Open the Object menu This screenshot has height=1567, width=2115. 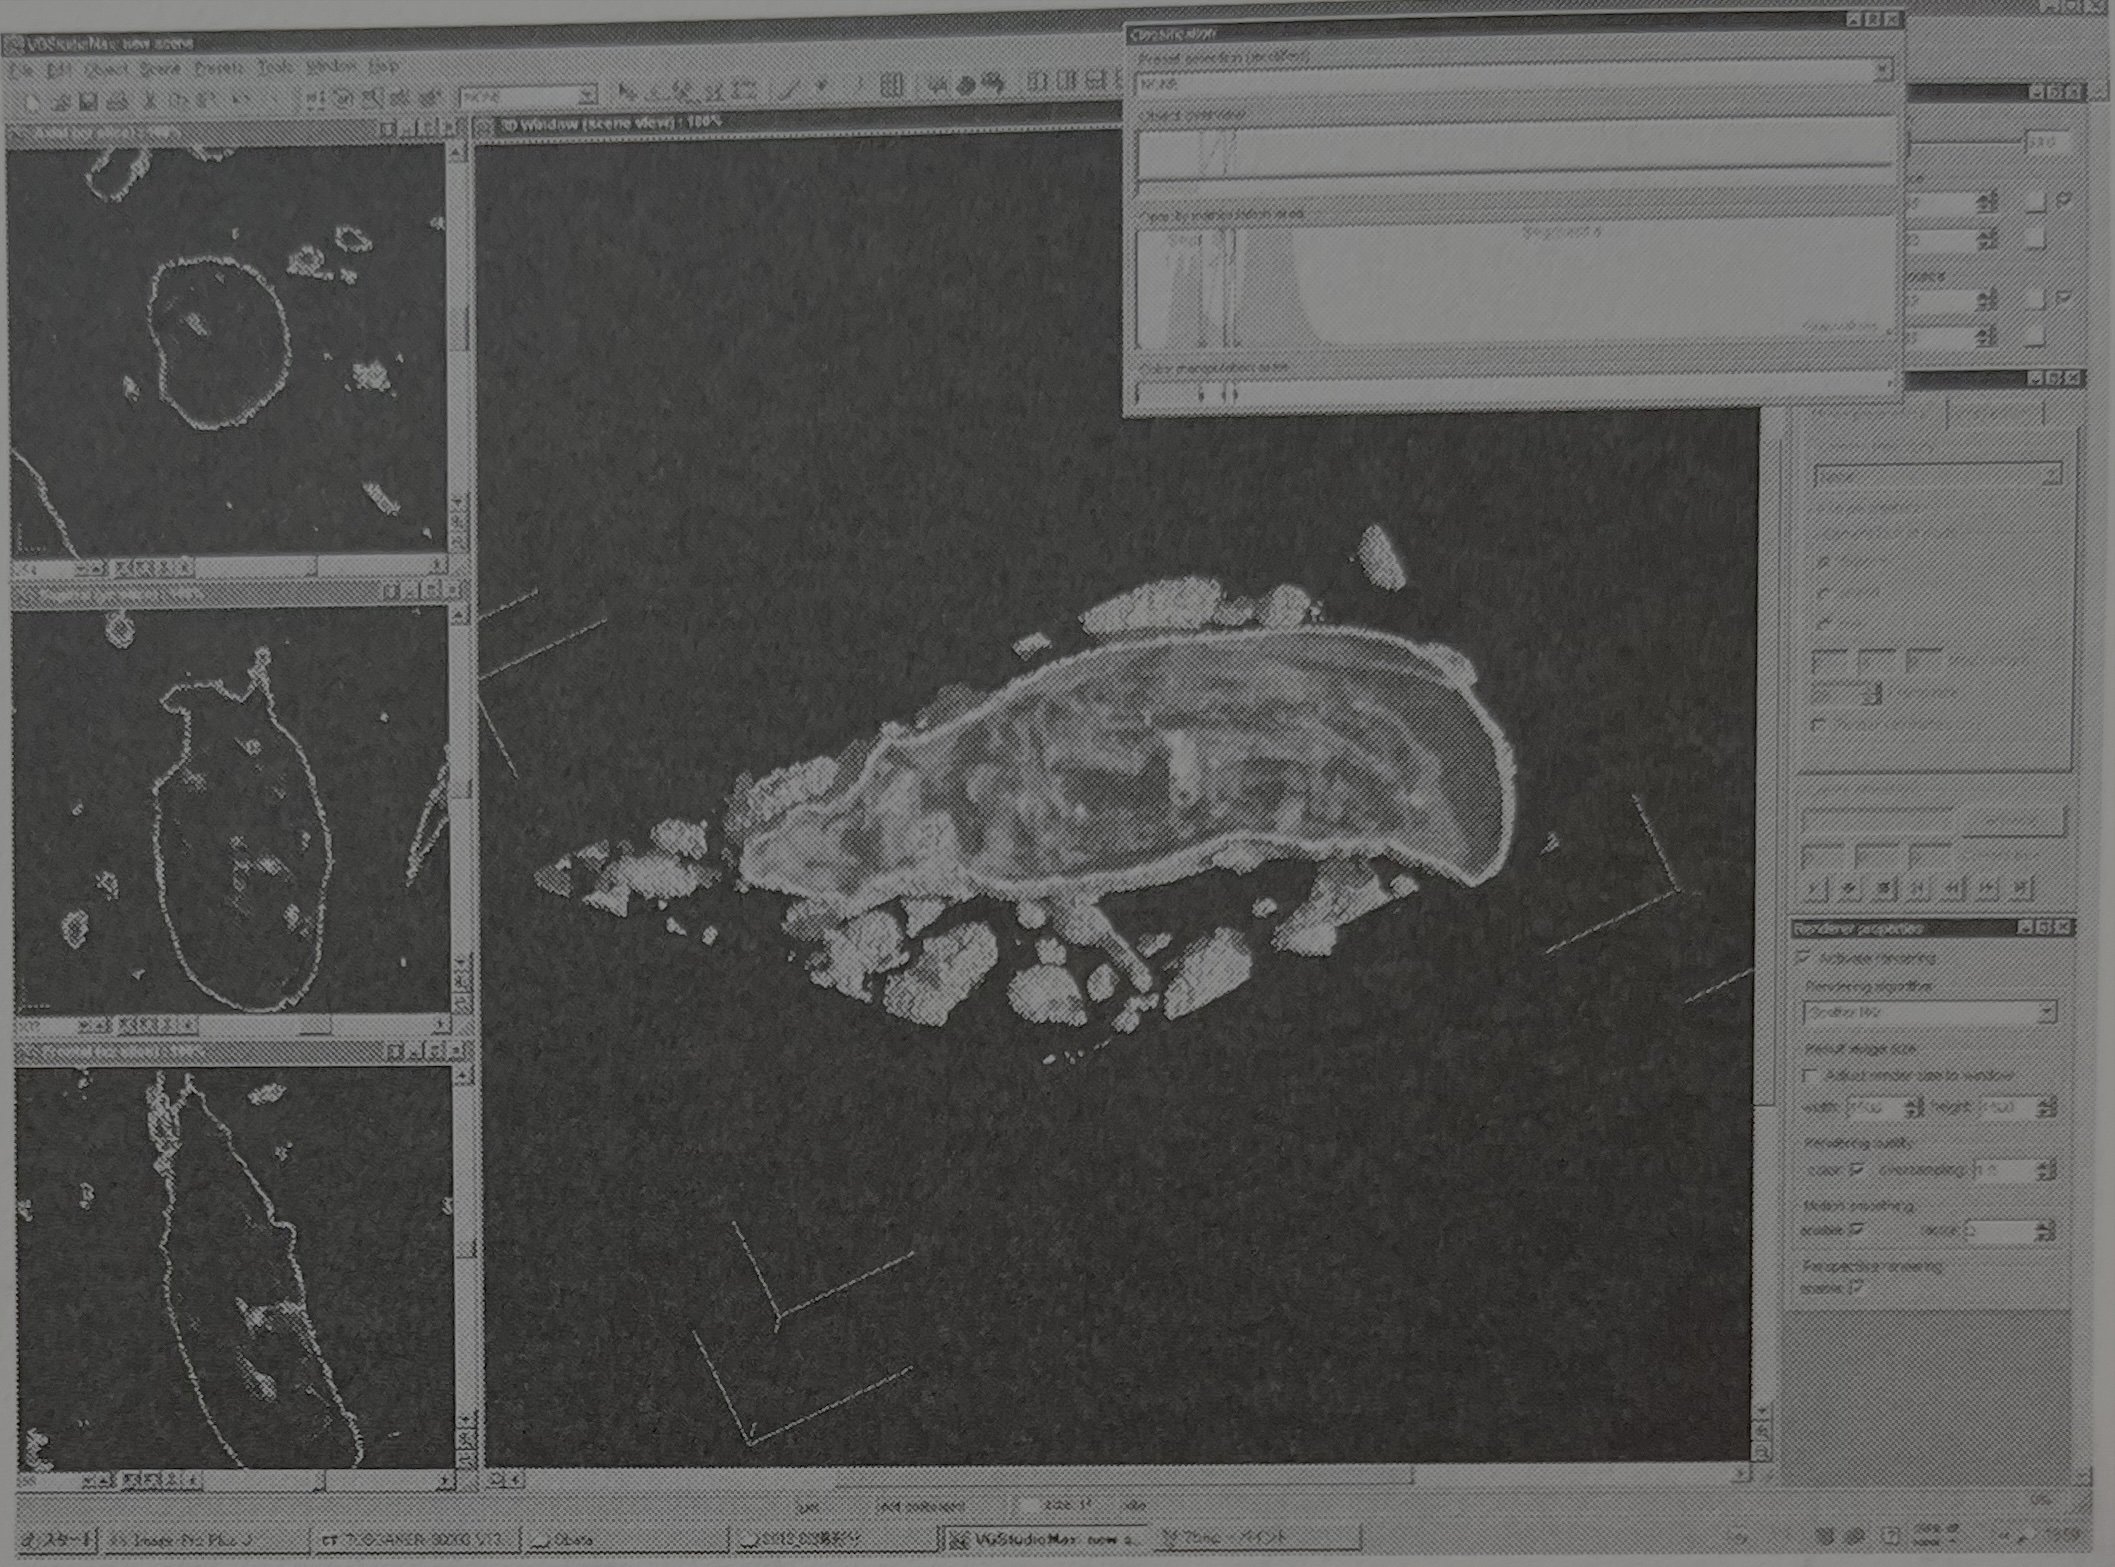click(105, 70)
